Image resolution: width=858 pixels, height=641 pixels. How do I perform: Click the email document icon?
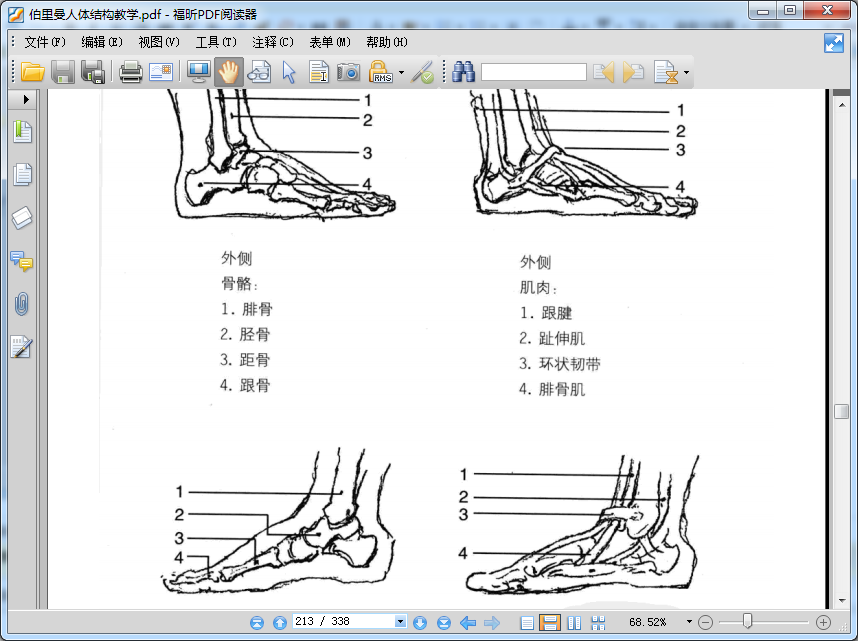coord(161,72)
